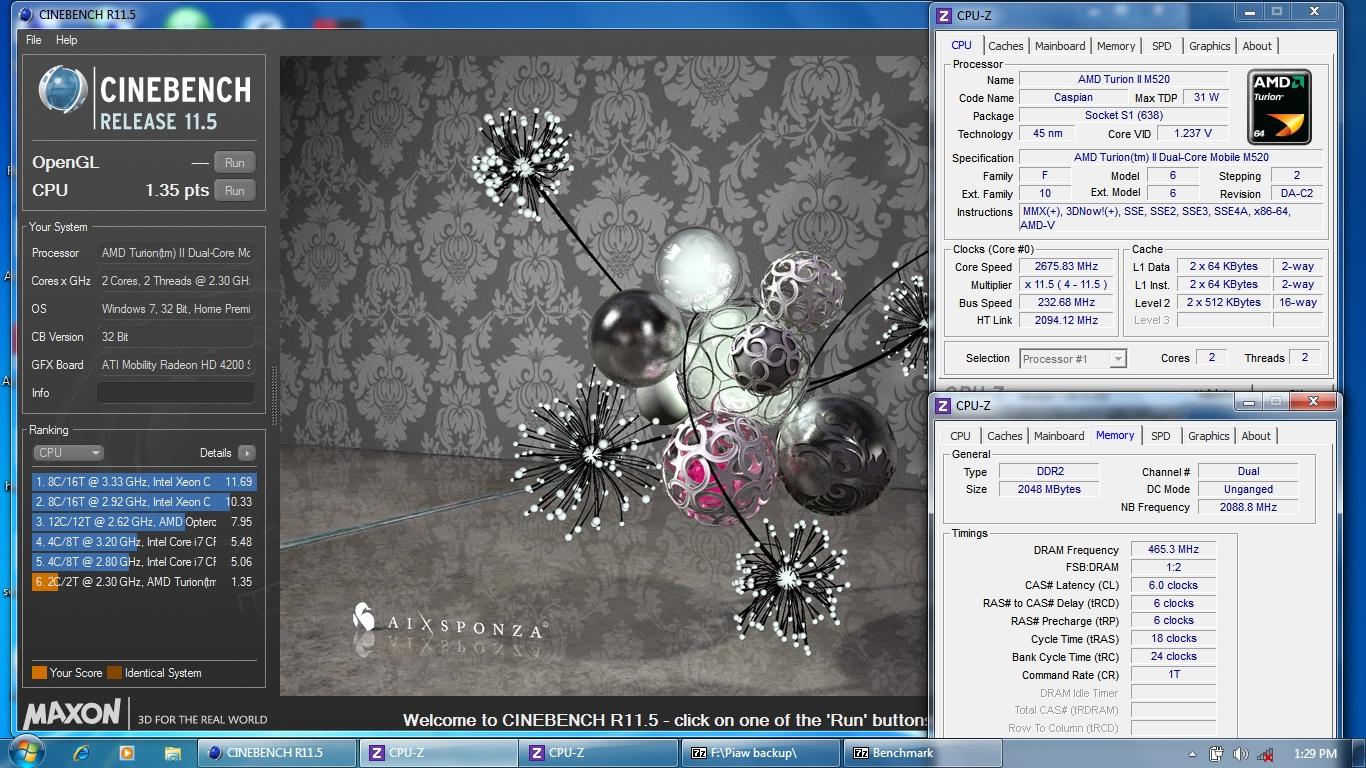1366x768 pixels.
Task: Select ranking entry 5 Core i7 2.80 GHz
Action: coord(144,562)
